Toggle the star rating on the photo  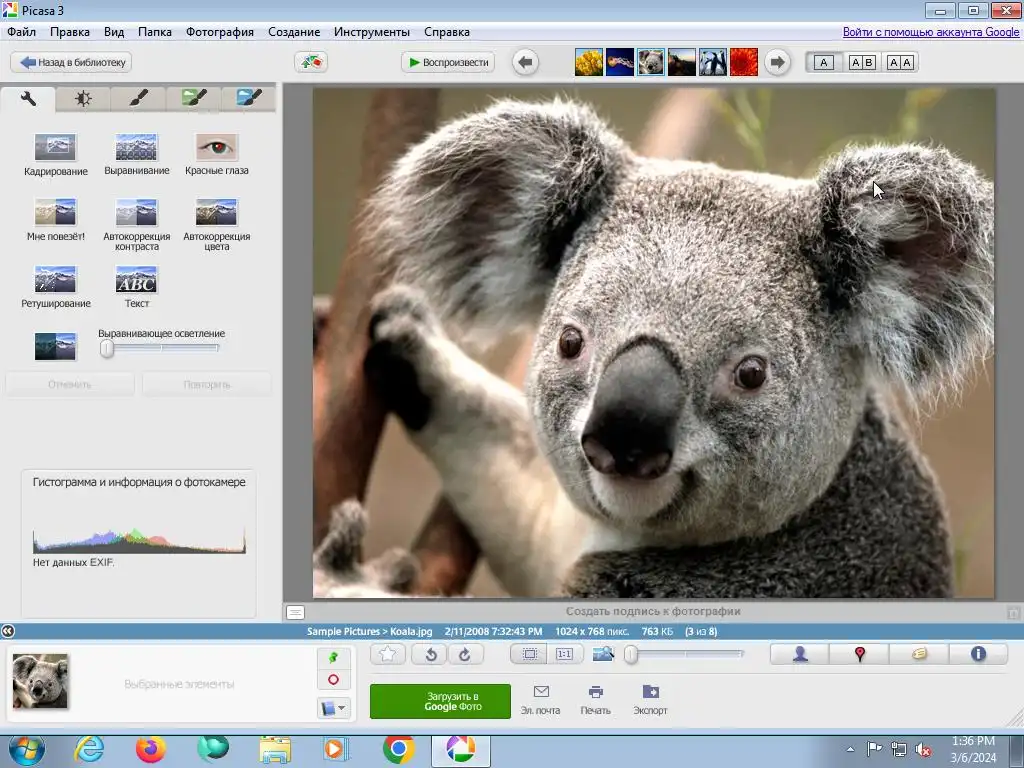coord(388,654)
